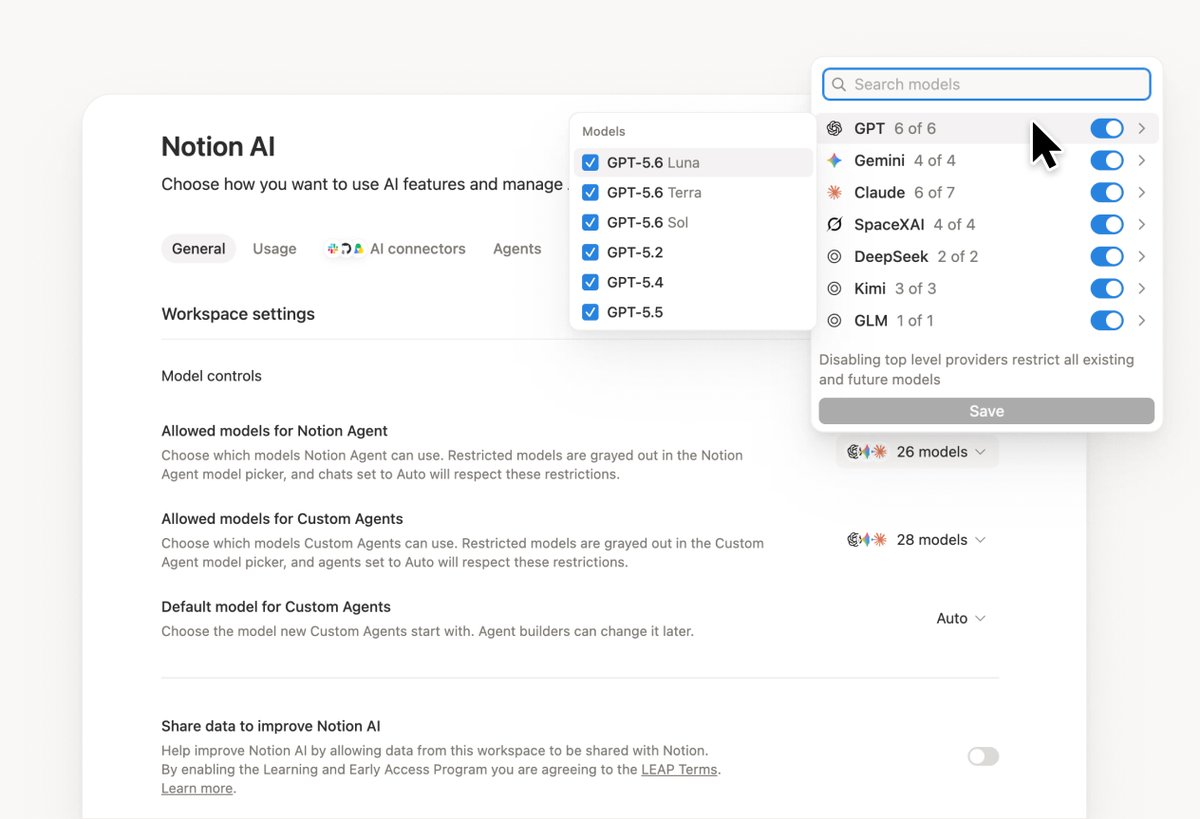Click the Kimi provider icon

click(x=834, y=288)
